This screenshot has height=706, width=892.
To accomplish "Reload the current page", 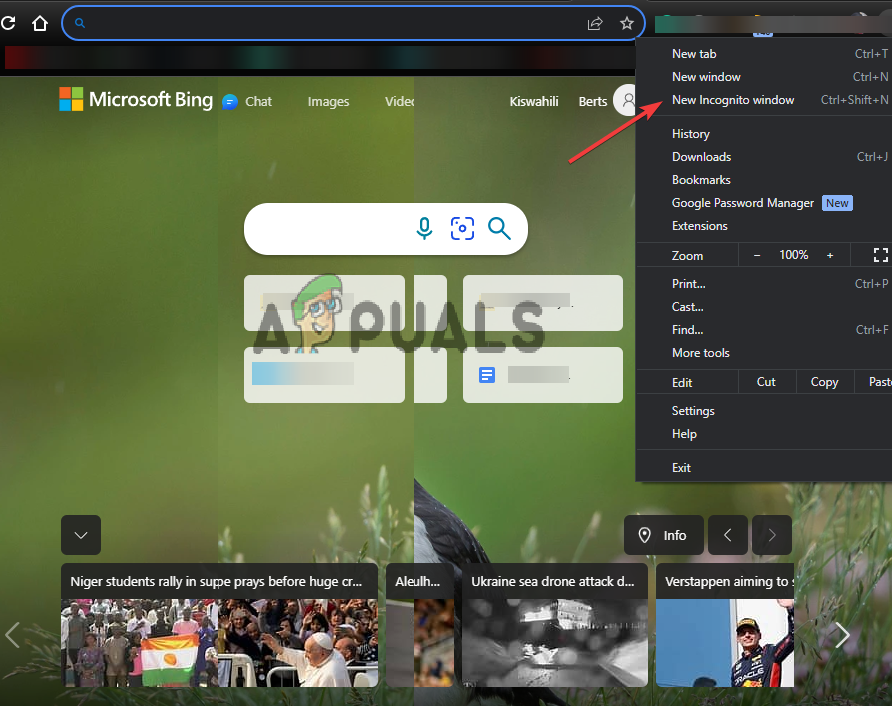I will pyautogui.click(x=9, y=22).
